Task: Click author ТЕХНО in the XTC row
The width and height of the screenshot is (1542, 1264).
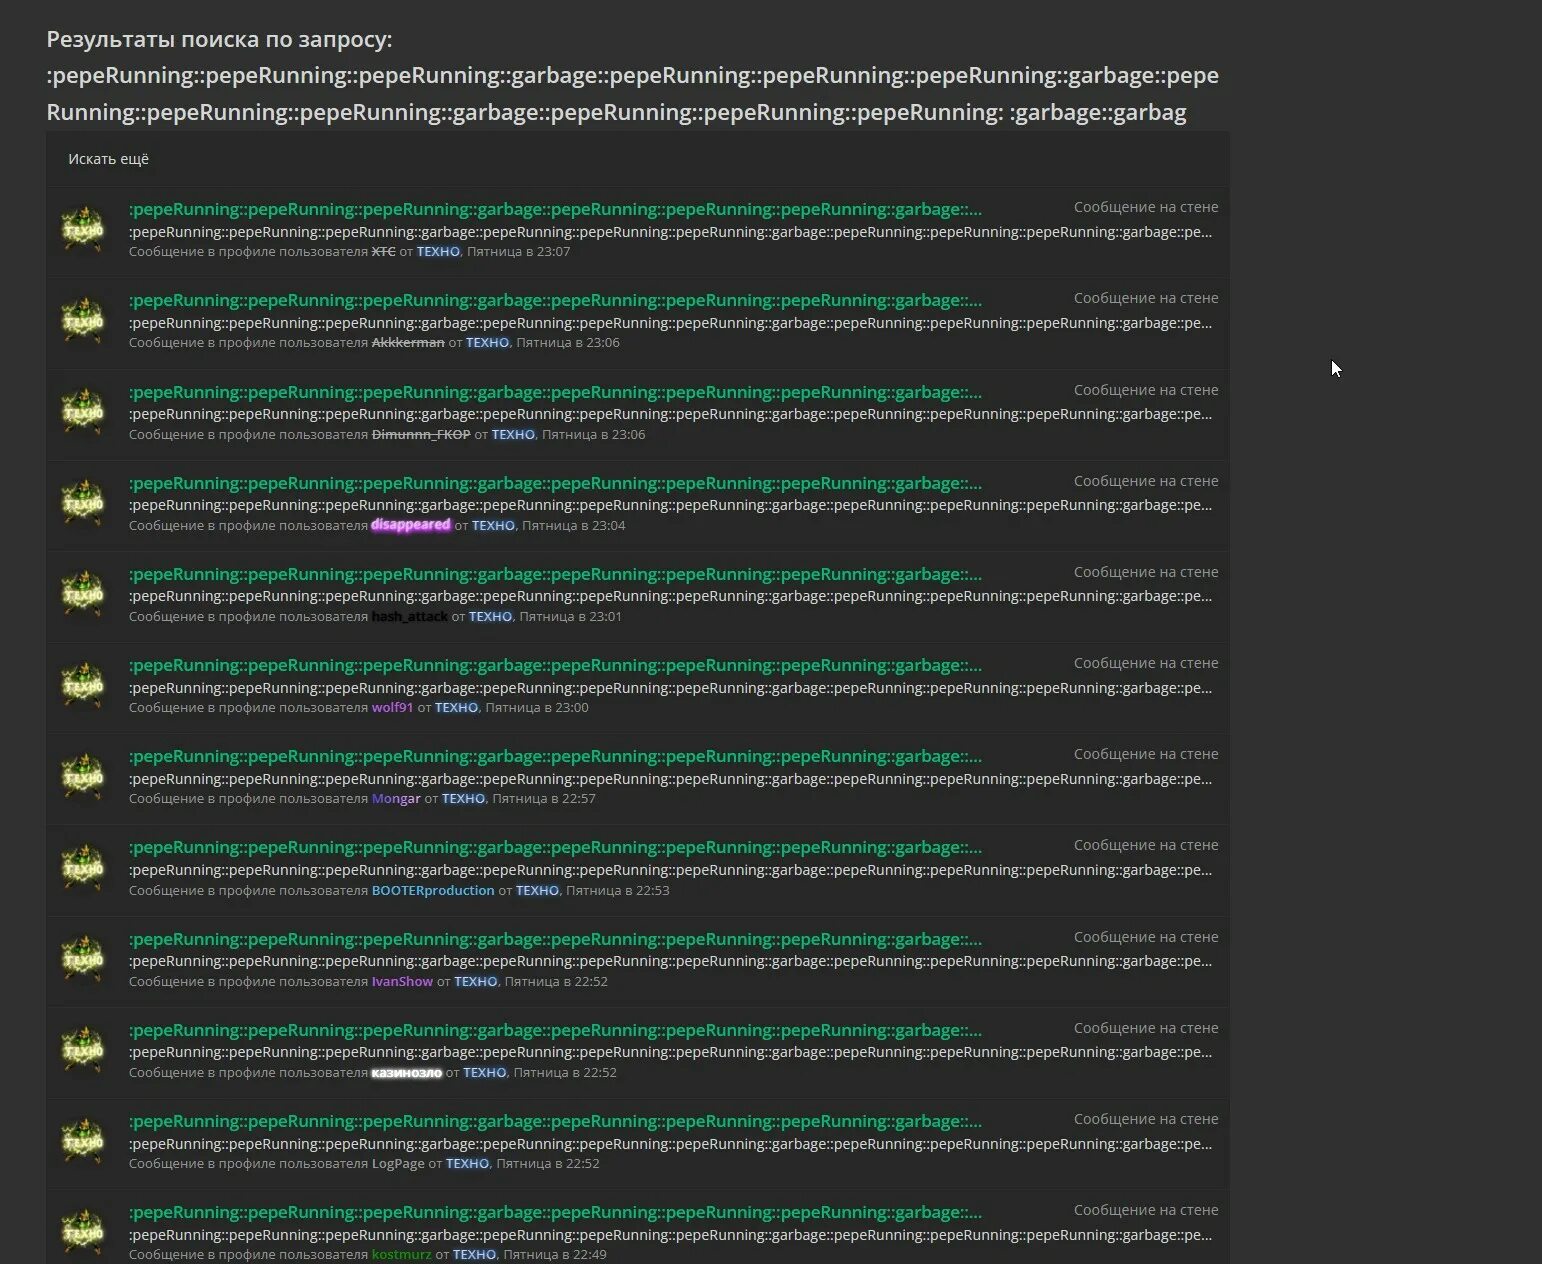Action: coord(438,252)
